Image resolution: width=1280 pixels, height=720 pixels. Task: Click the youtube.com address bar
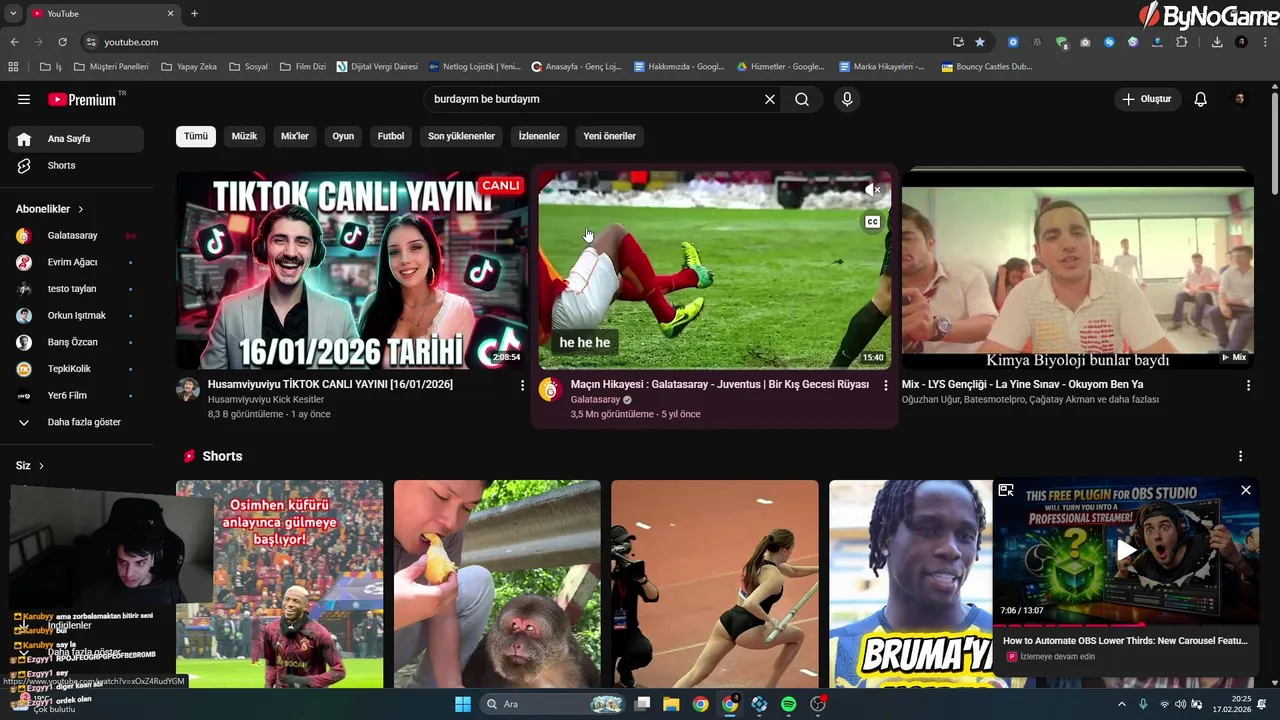pos(520,42)
